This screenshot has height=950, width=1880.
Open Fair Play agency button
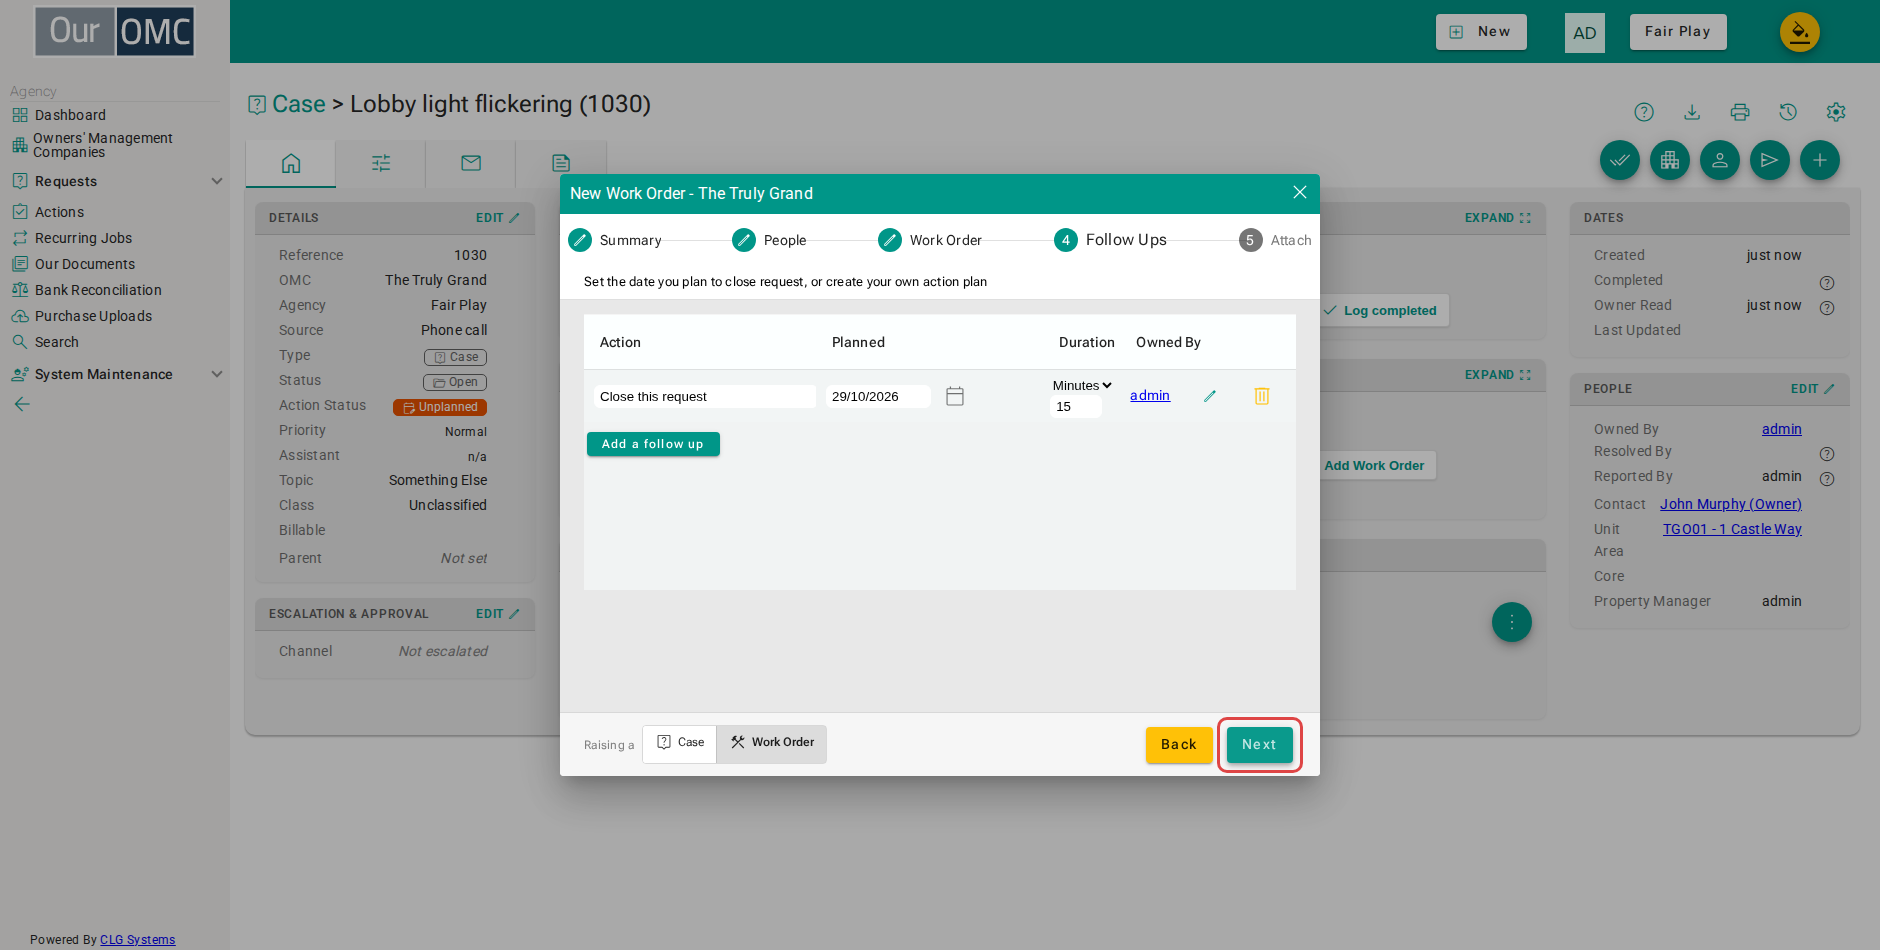(x=1678, y=32)
